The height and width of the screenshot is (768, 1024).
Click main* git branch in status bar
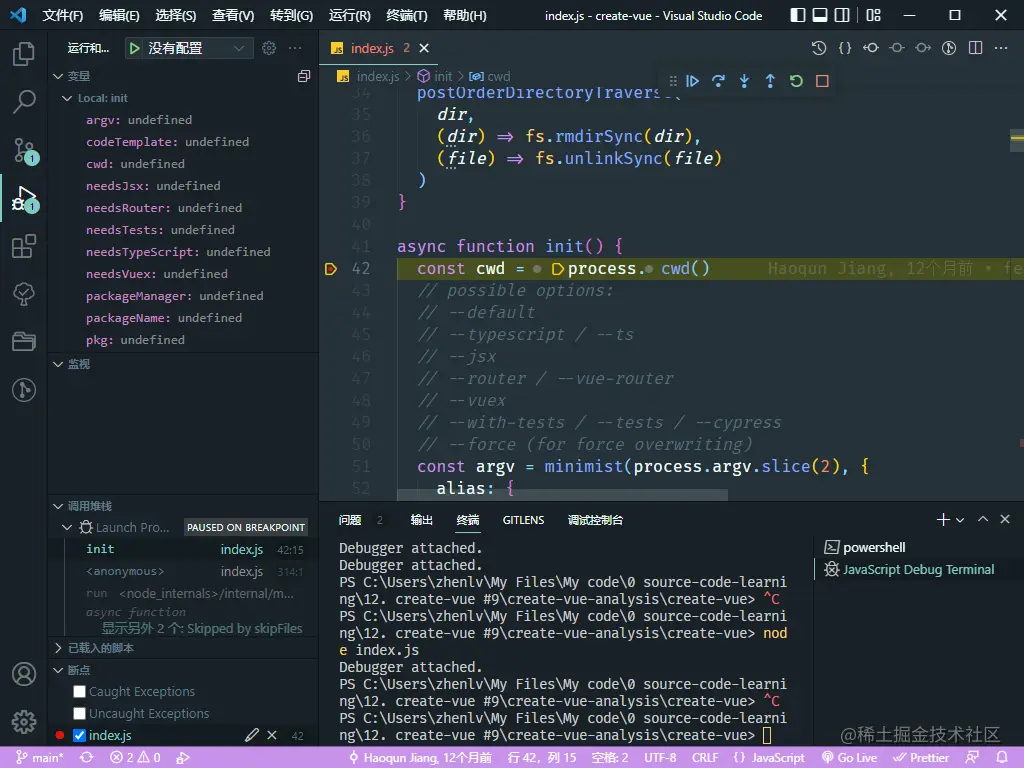[x=40, y=758]
